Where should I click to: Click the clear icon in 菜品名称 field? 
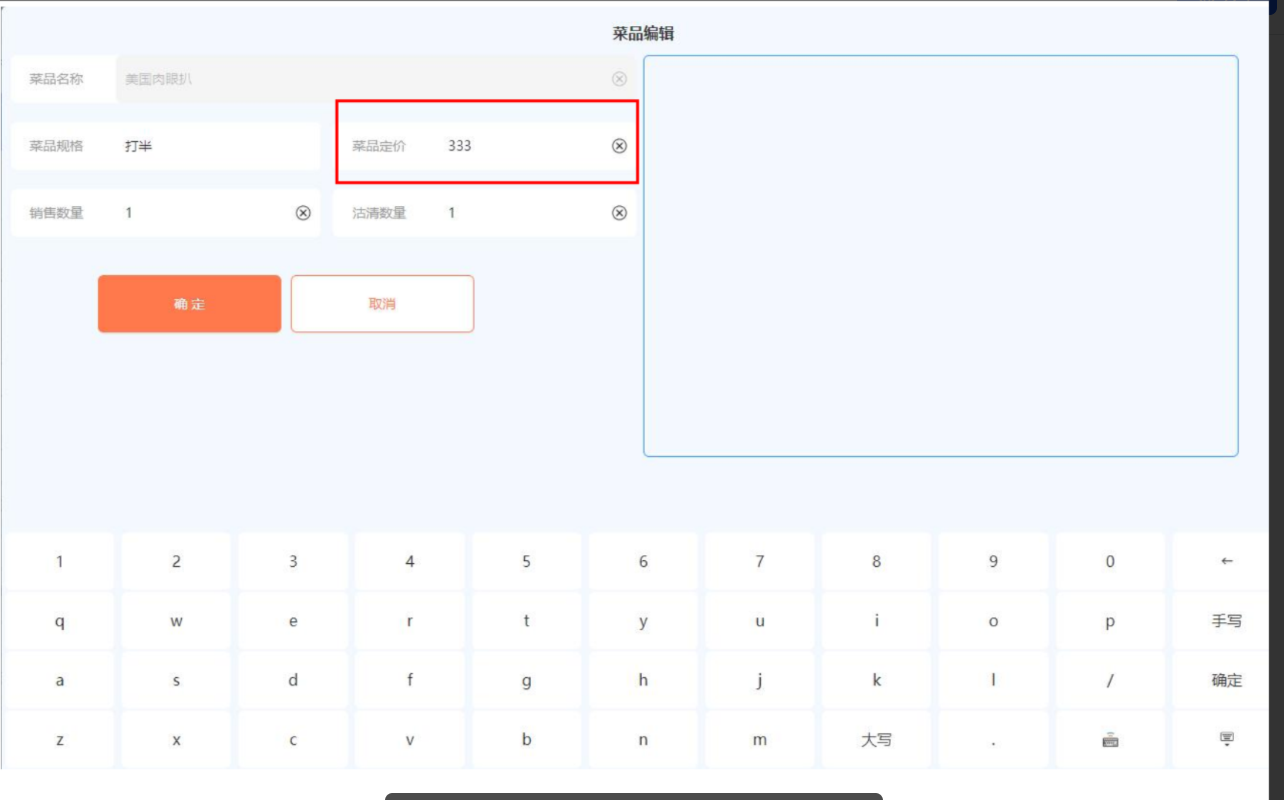(619, 79)
